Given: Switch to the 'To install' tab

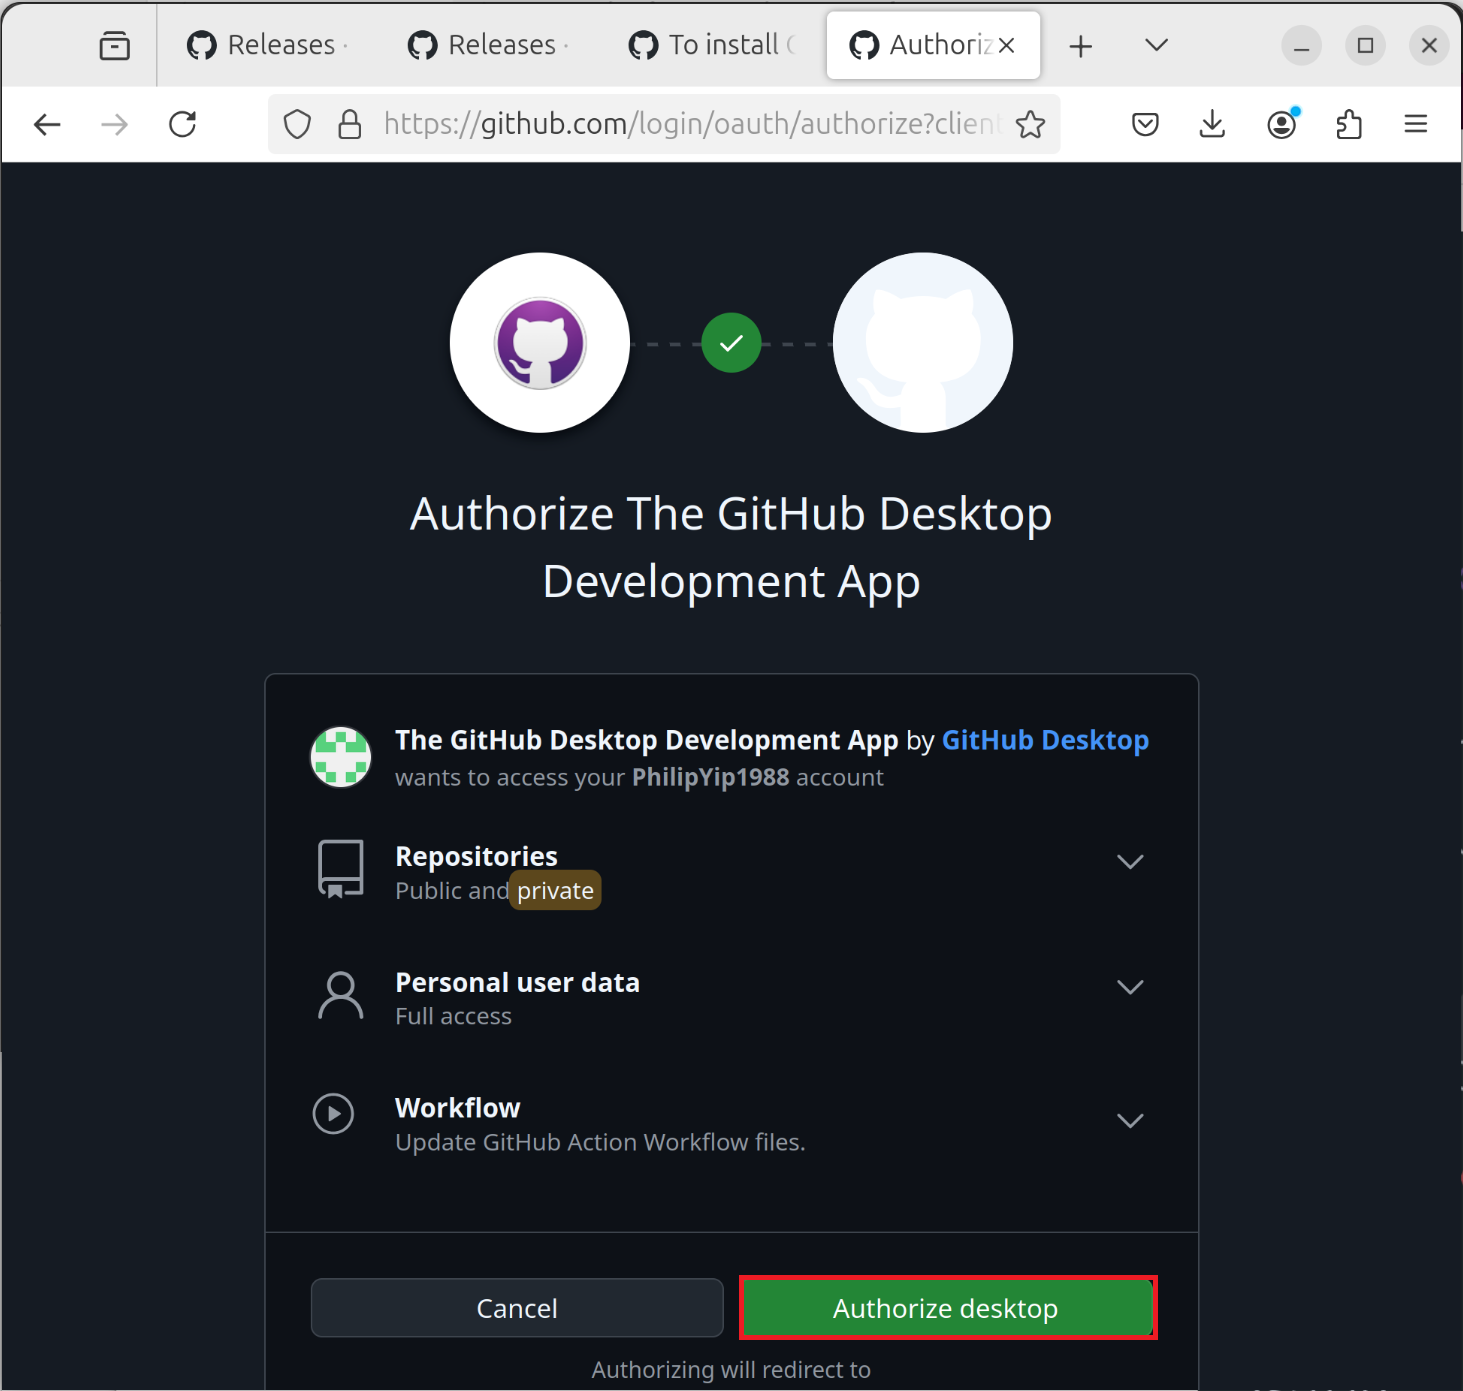Looking at the screenshot, I should click(712, 46).
